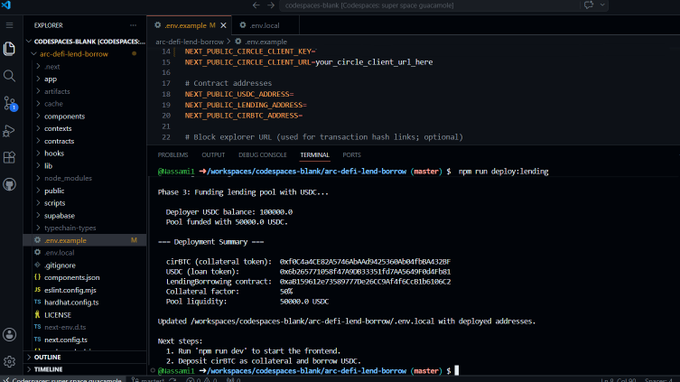Open .env.local file in explorer
The width and height of the screenshot is (680, 382).
[x=85, y=252]
